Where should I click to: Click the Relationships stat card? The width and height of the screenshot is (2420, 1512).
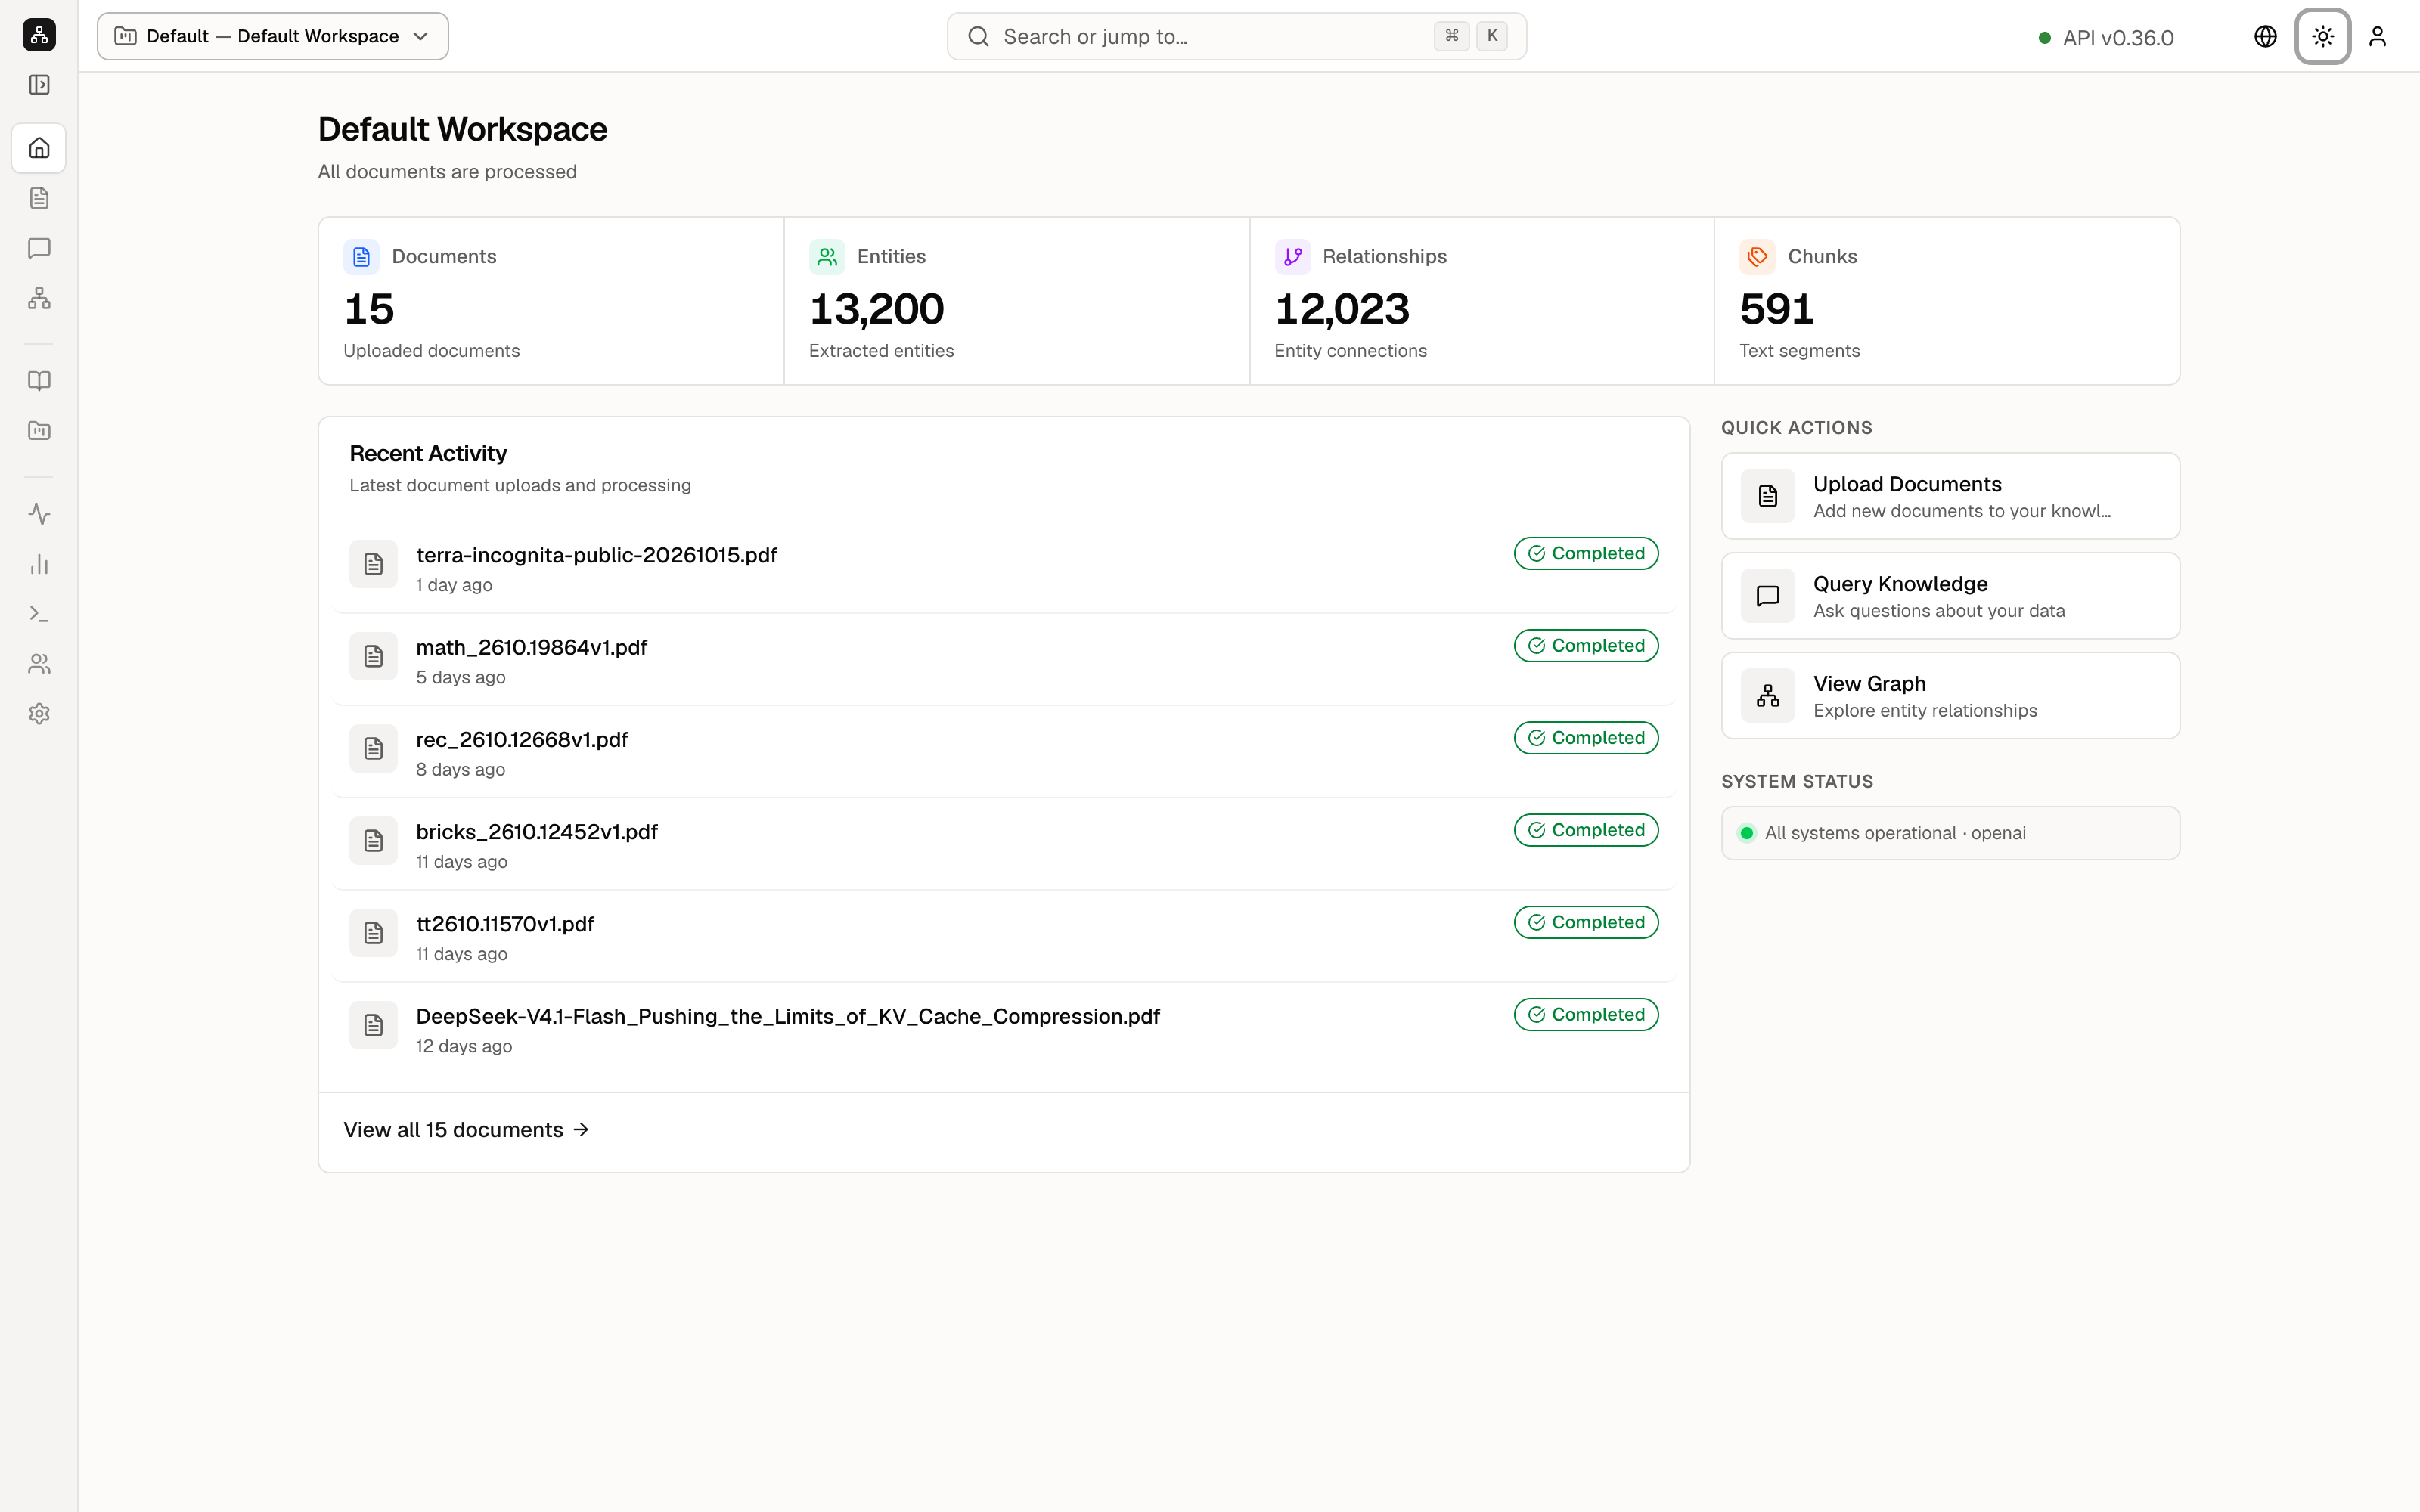click(x=1481, y=301)
